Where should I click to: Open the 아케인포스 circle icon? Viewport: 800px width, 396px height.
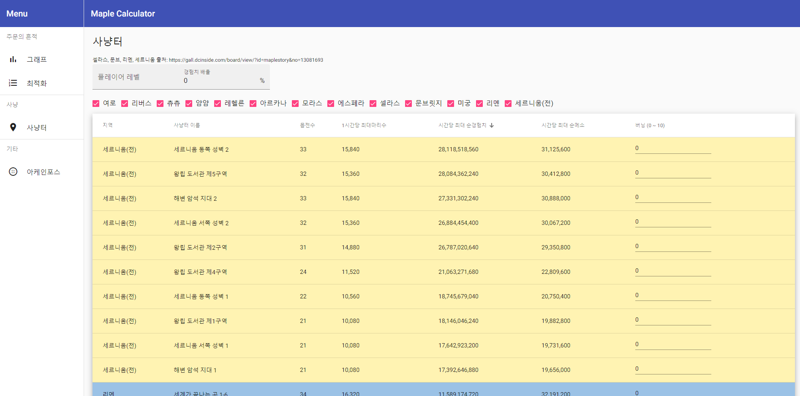pyautogui.click(x=13, y=172)
